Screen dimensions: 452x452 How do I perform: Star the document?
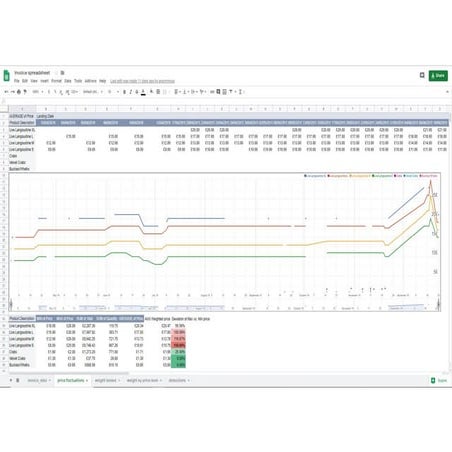pyautogui.click(x=56, y=73)
